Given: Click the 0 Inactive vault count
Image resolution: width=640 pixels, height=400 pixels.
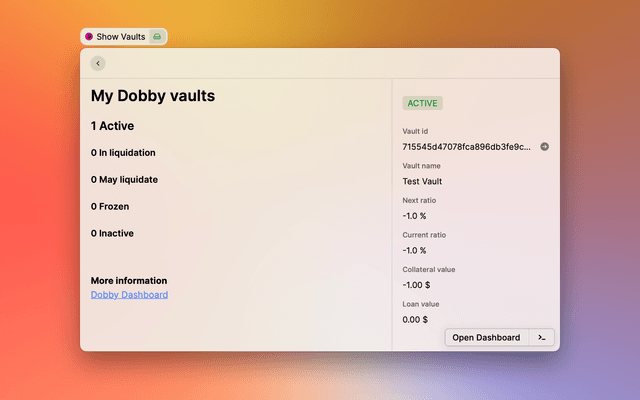Looking at the screenshot, I should (112, 233).
